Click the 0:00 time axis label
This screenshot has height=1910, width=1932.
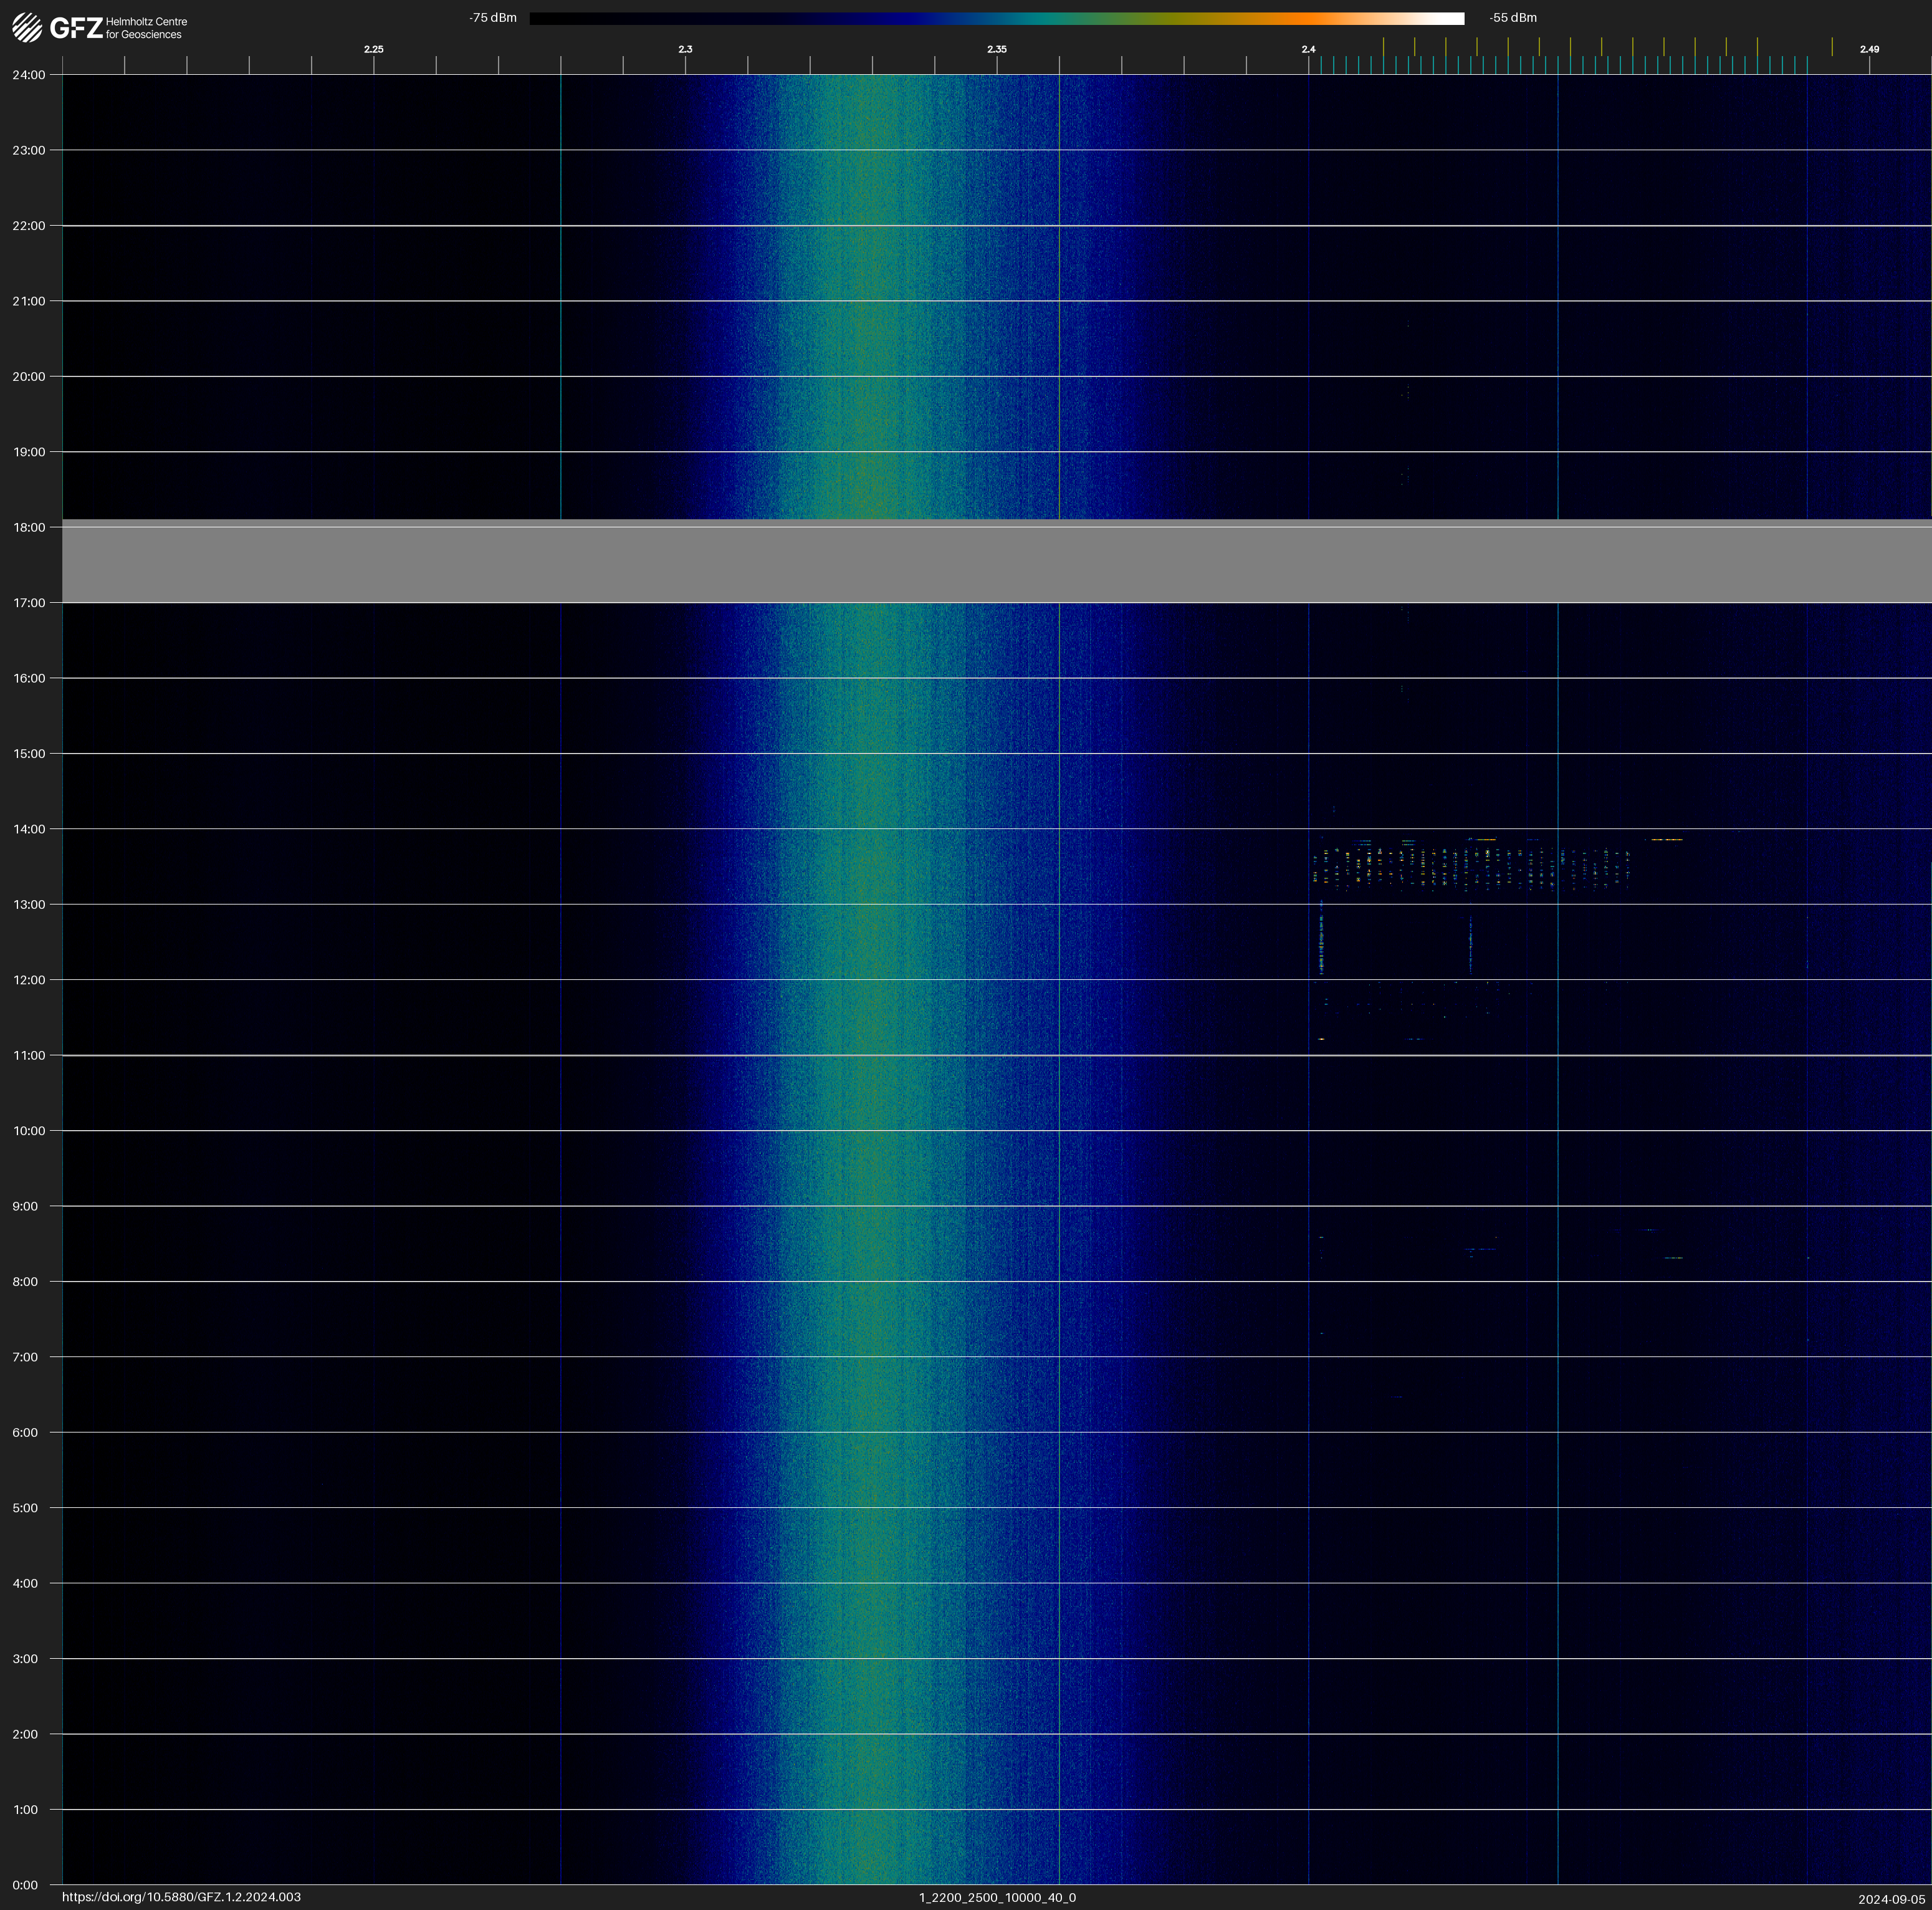pos(25,1885)
